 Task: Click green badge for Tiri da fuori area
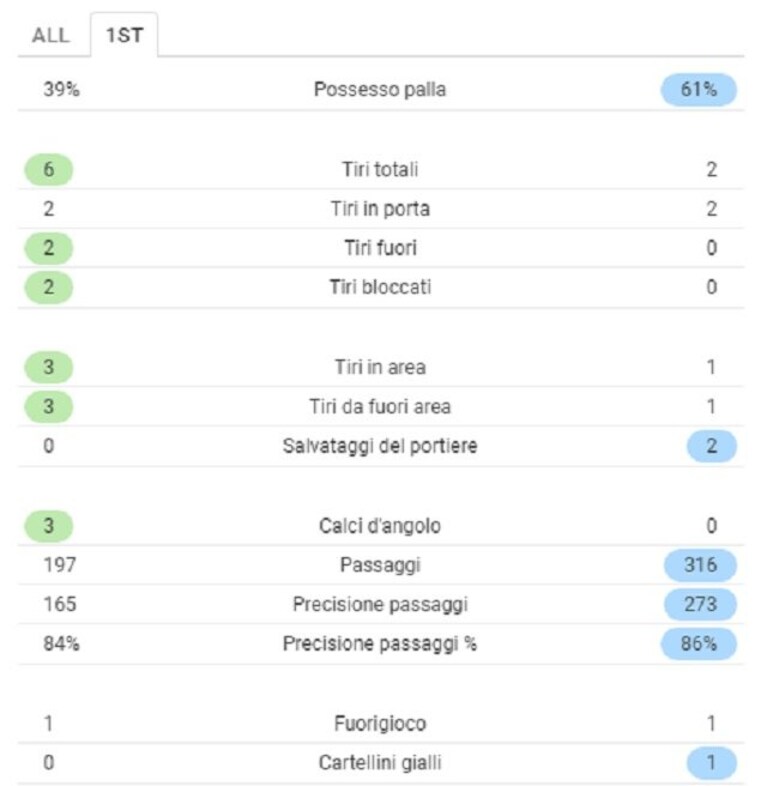49,406
